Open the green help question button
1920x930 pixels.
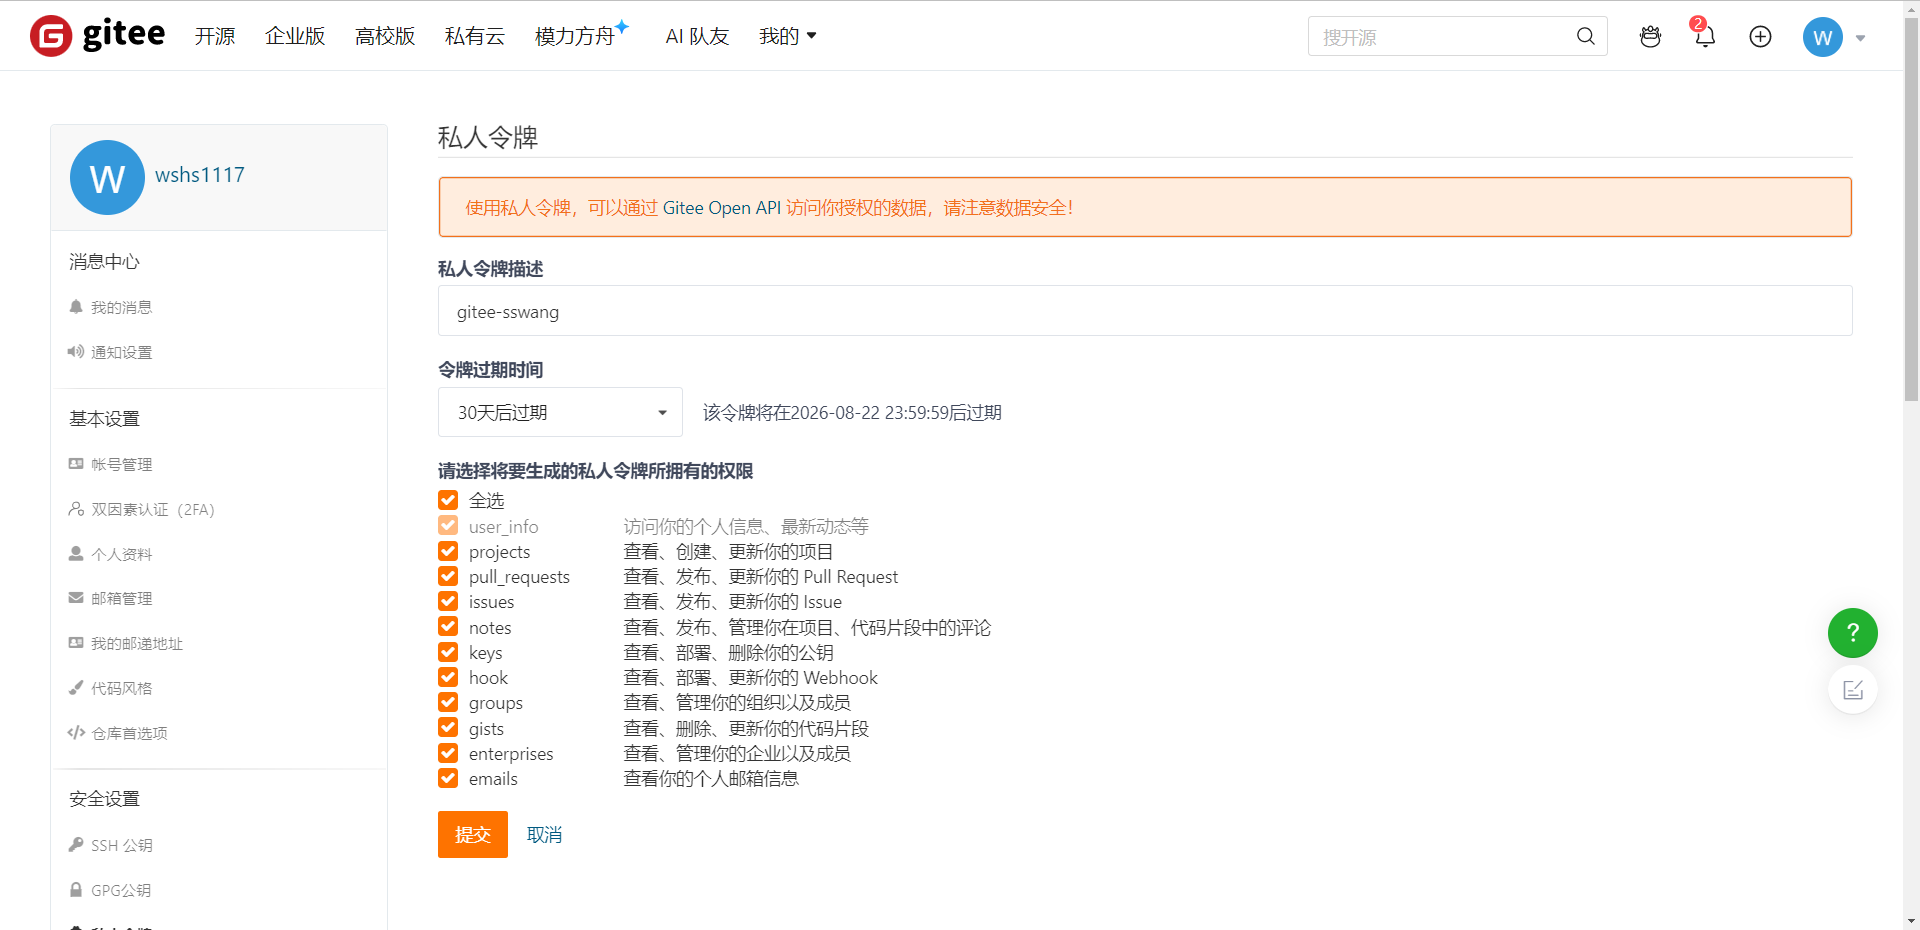[1852, 633]
